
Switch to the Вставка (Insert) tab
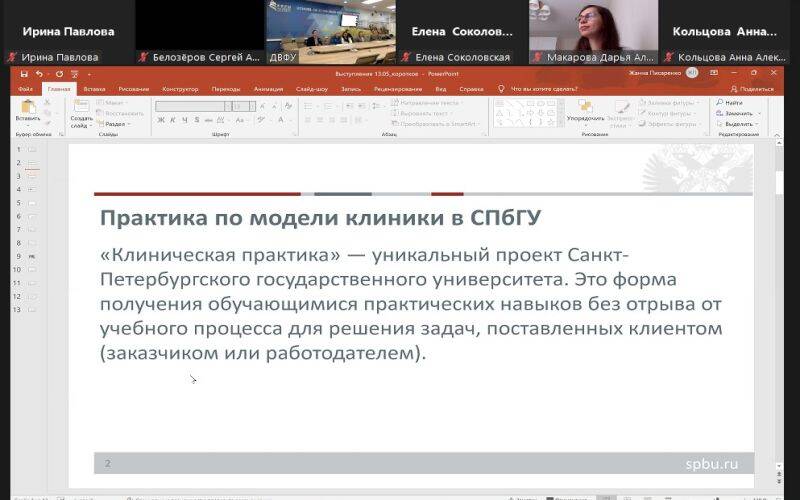tap(94, 89)
